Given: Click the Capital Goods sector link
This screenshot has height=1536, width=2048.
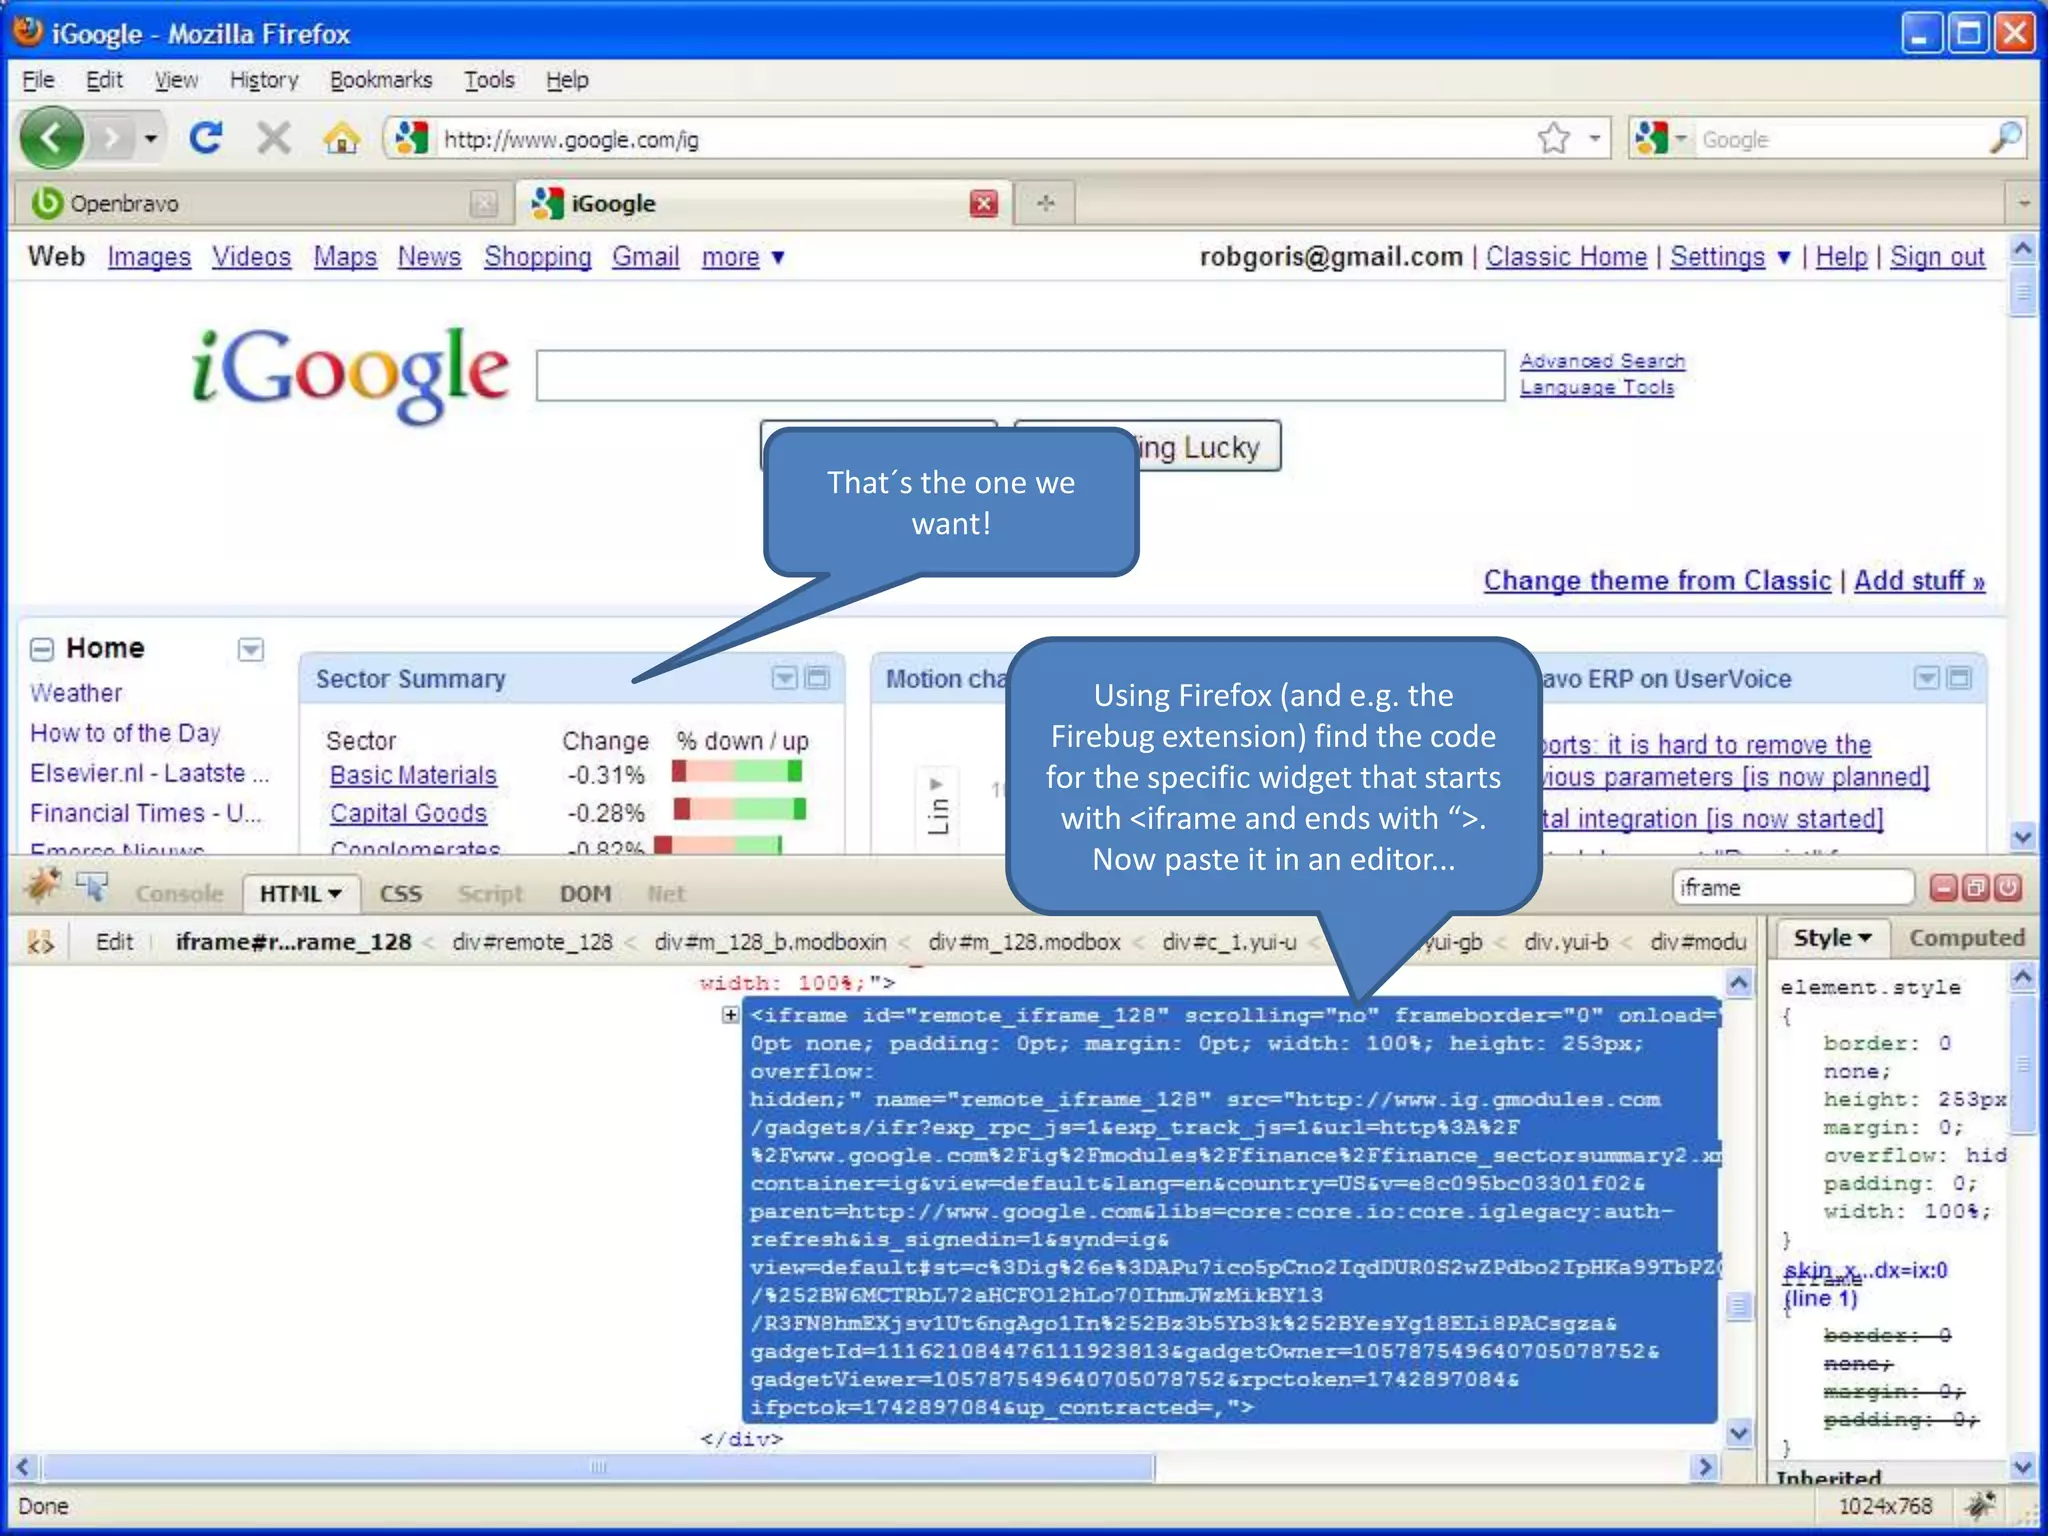Looking at the screenshot, I should coord(408,813).
